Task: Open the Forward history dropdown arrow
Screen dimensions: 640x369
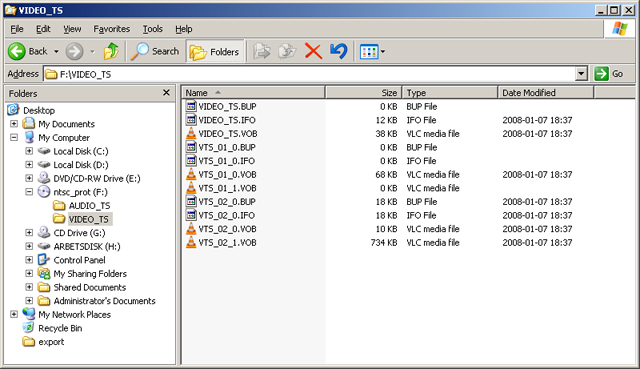Action: click(x=92, y=52)
